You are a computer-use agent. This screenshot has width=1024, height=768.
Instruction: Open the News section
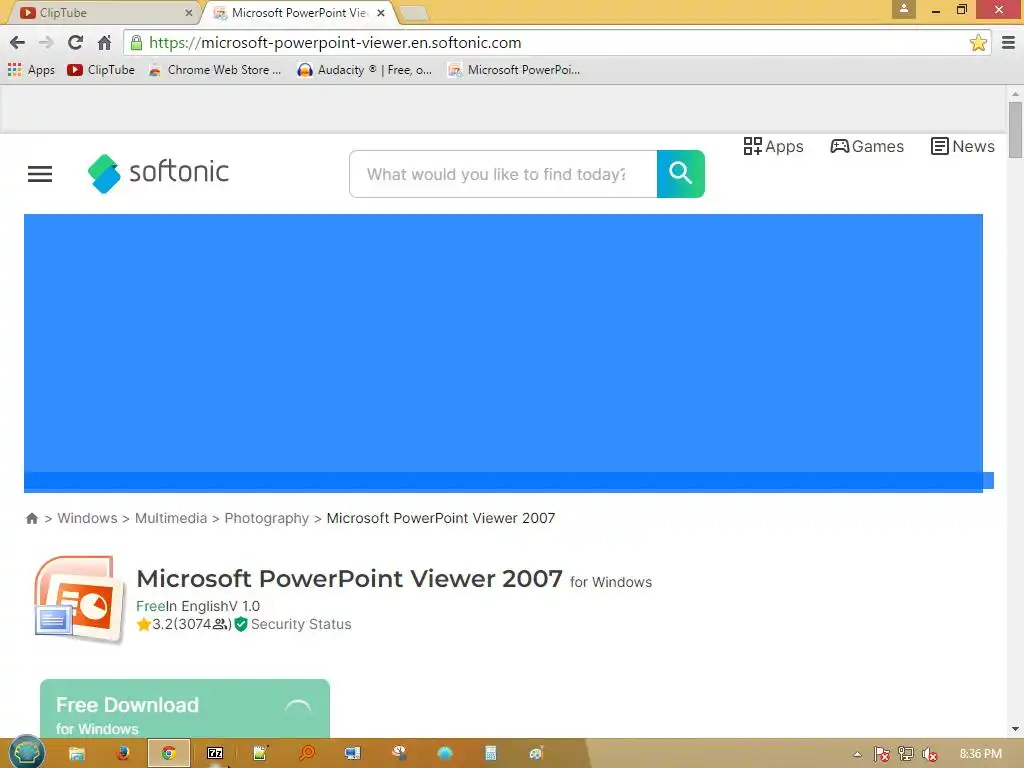click(x=963, y=146)
